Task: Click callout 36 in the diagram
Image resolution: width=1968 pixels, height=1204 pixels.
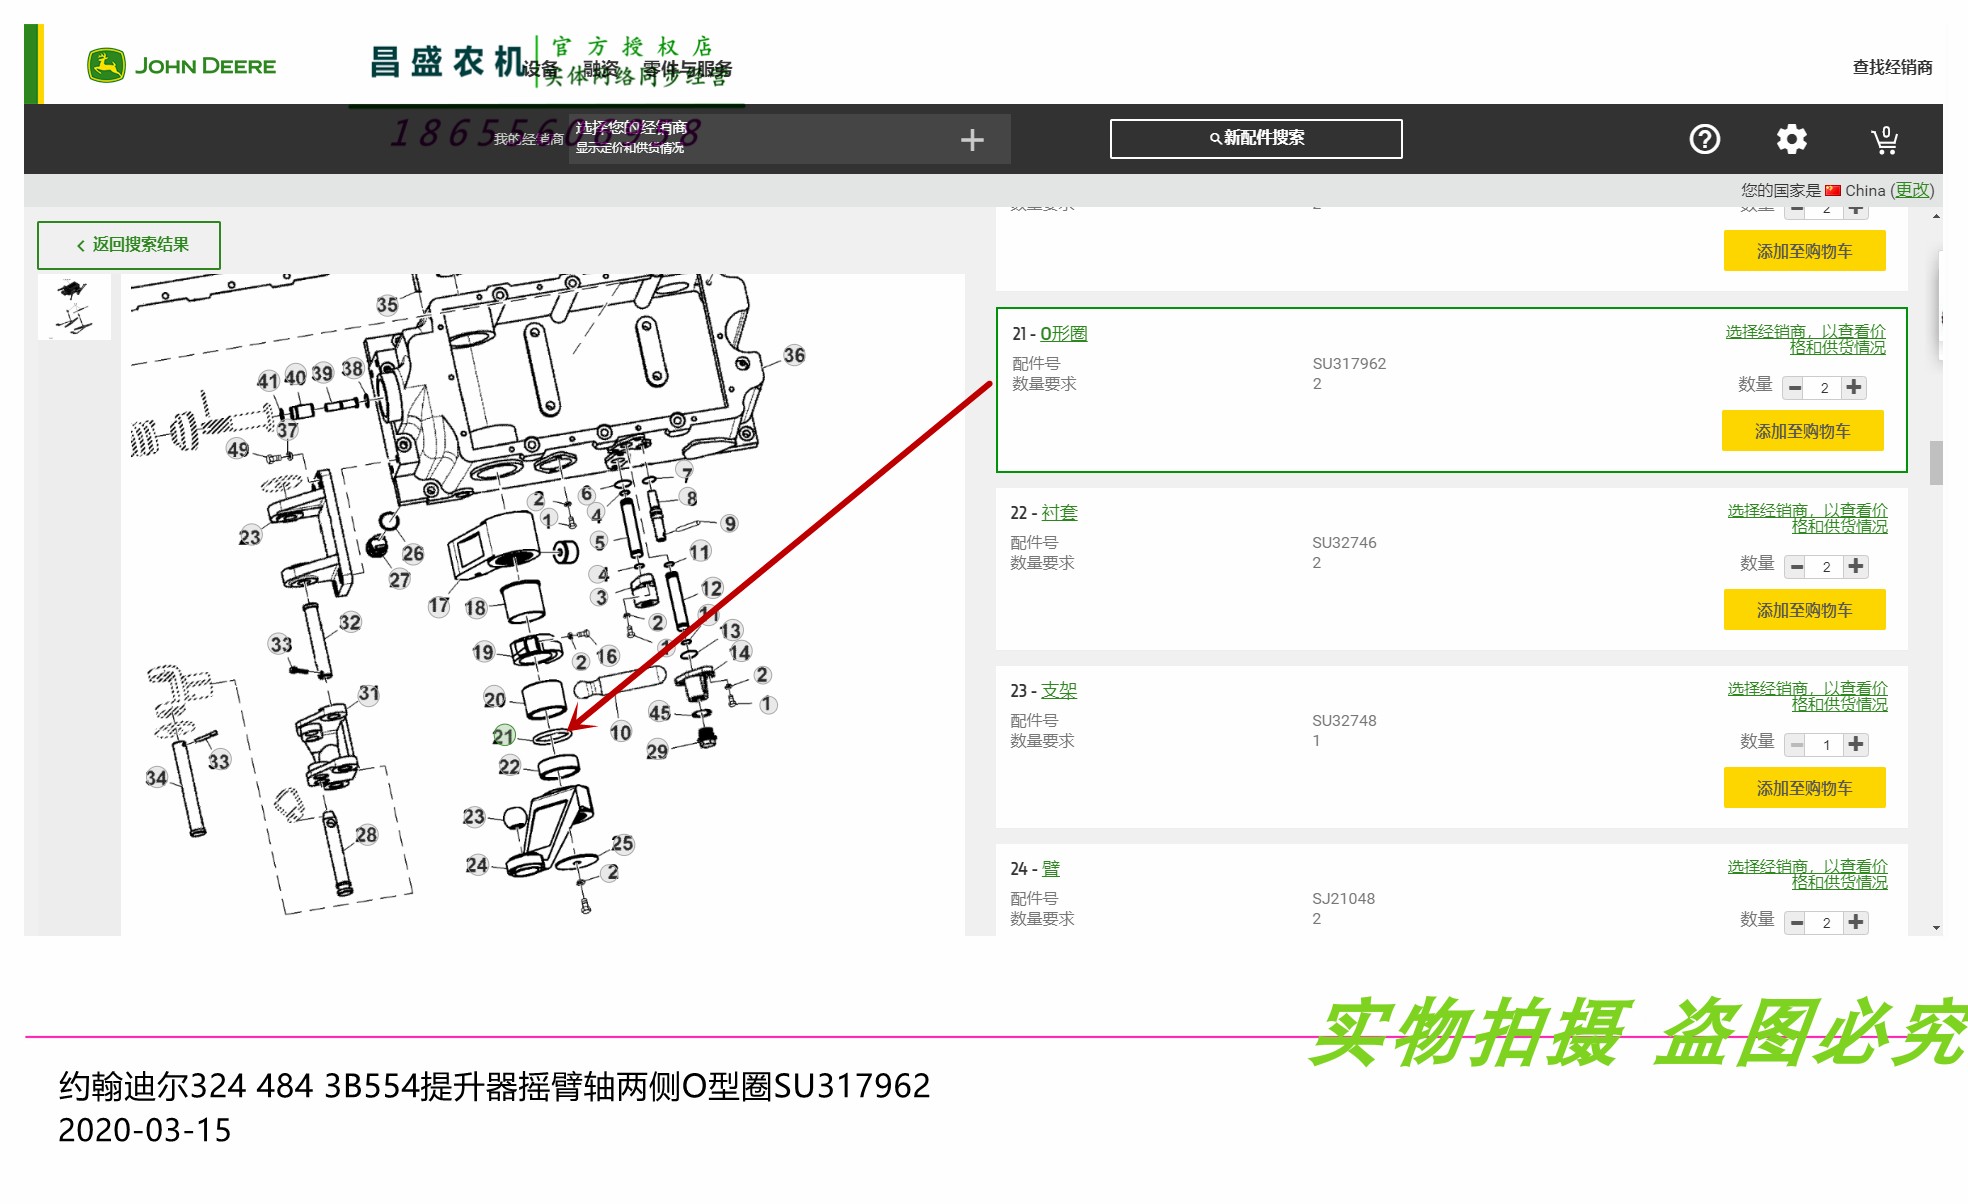Action: tap(794, 355)
